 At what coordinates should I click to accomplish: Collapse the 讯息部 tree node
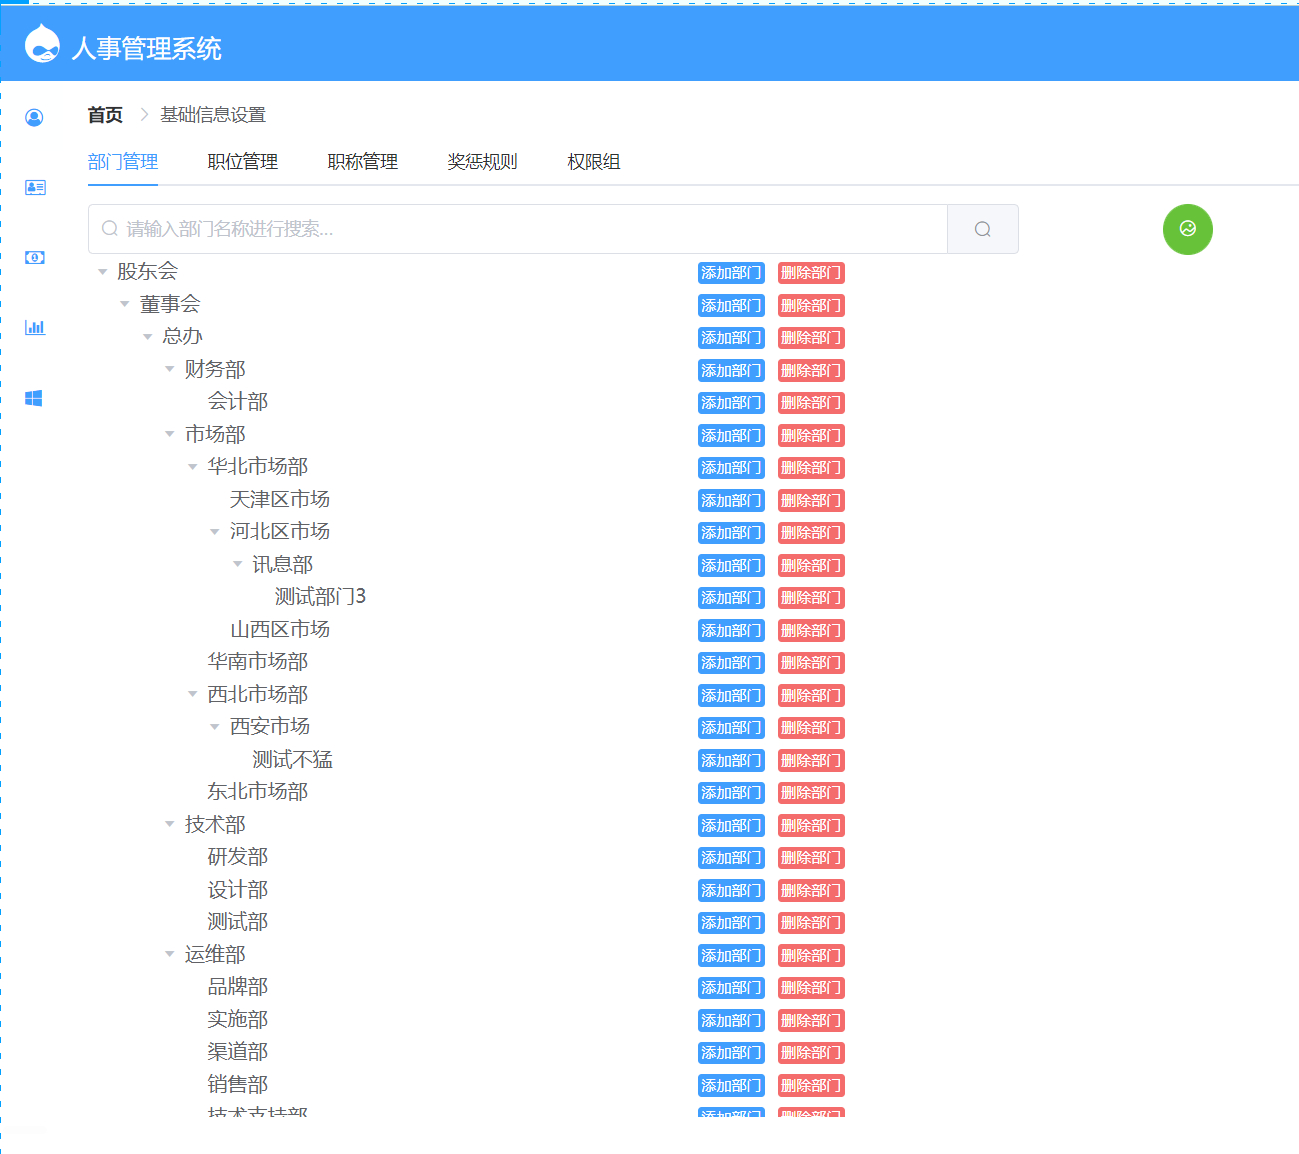click(x=237, y=564)
